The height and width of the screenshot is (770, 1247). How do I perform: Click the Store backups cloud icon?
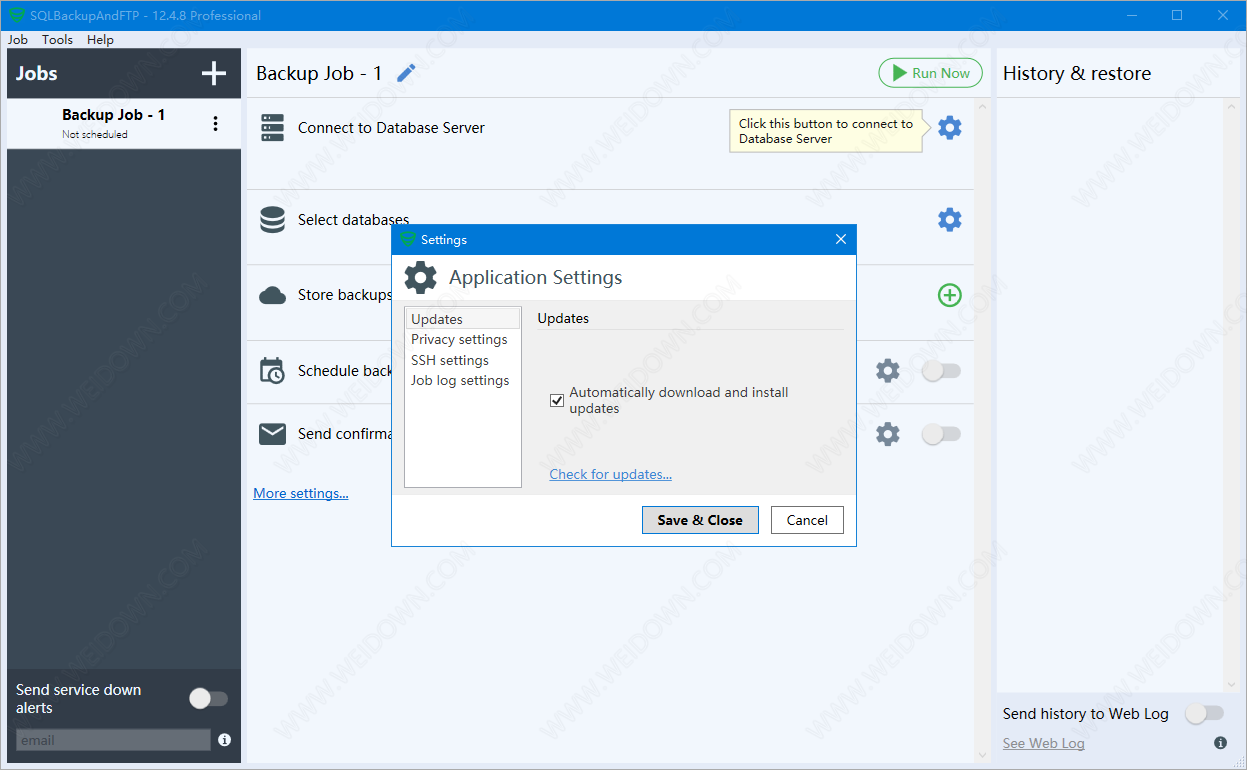[x=272, y=295]
